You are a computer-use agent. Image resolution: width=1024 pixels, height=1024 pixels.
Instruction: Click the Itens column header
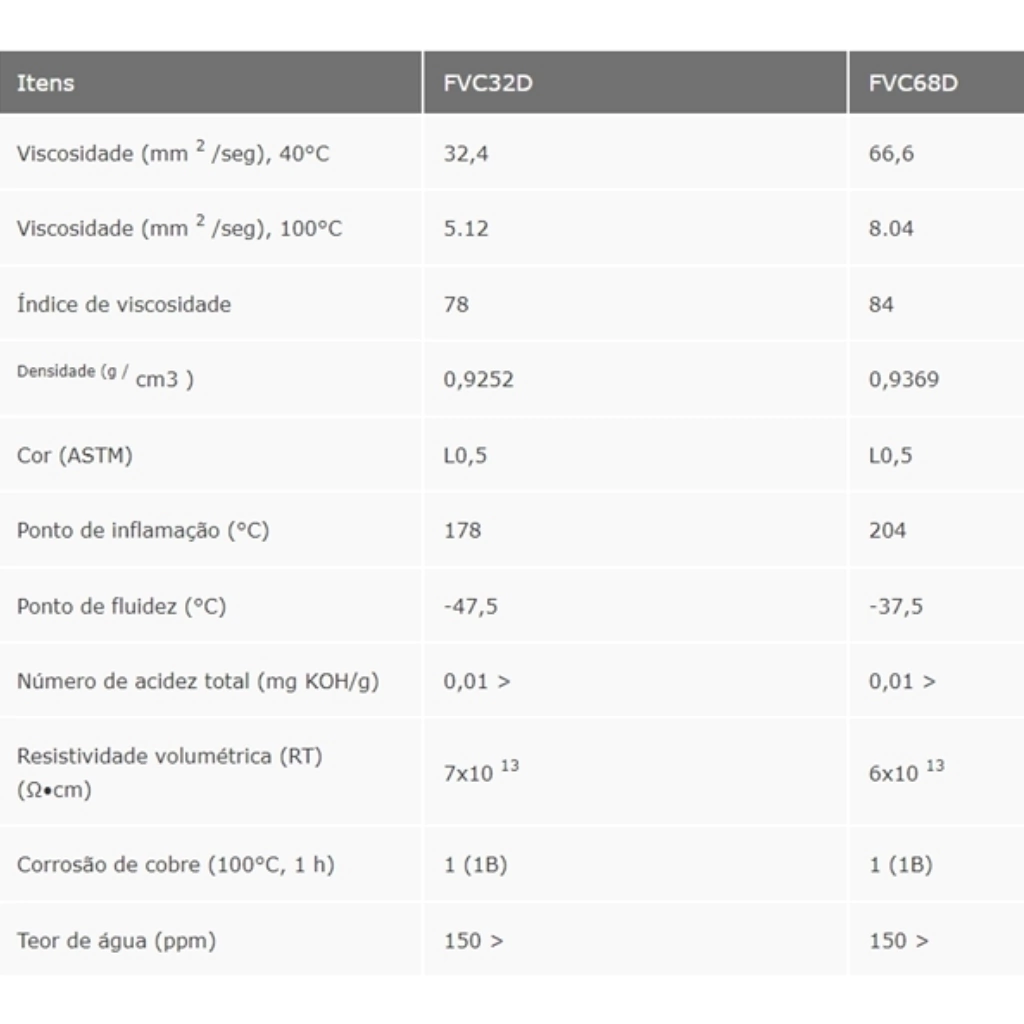(45, 83)
